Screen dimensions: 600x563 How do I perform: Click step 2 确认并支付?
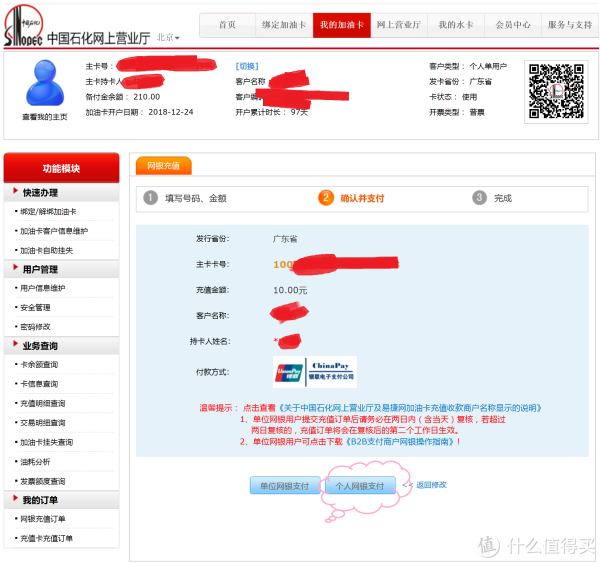[351, 198]
